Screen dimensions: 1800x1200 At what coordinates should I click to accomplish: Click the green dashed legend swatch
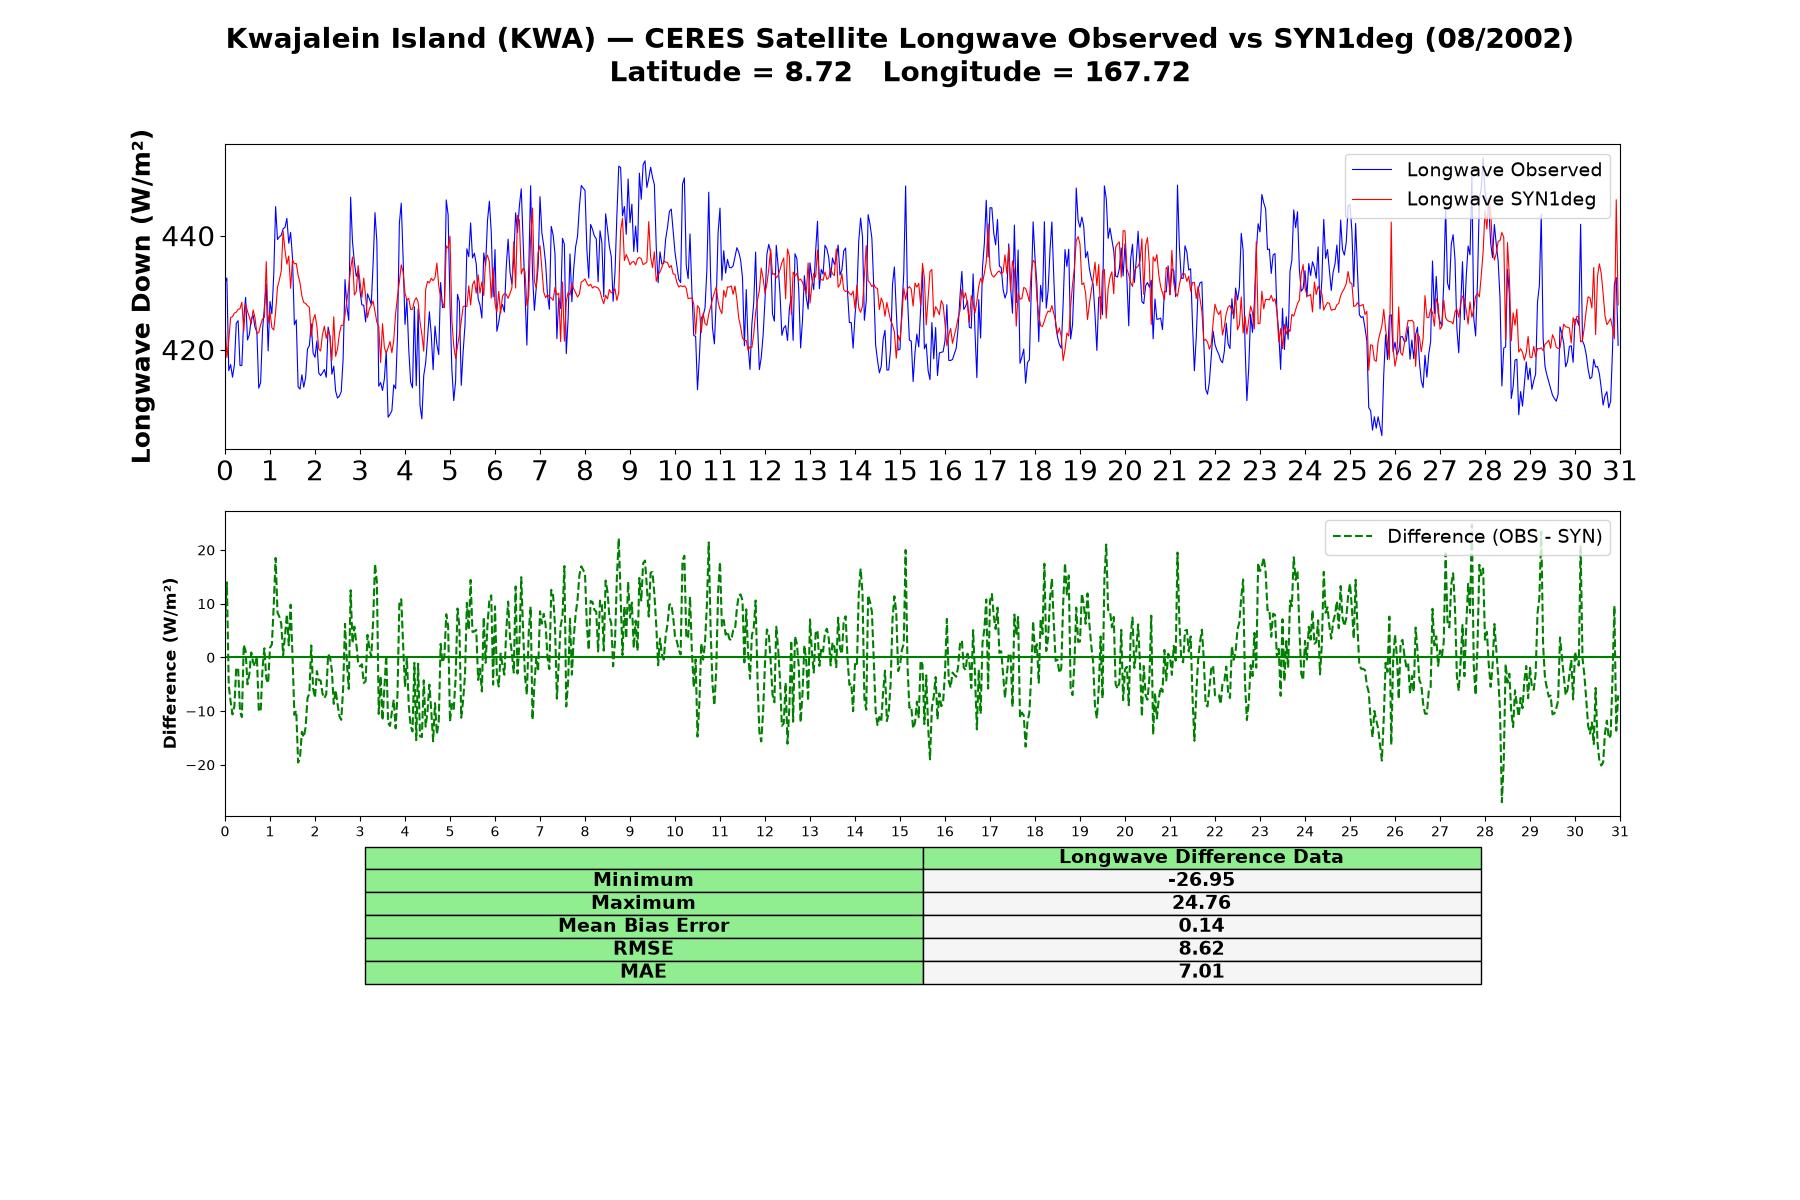pyautogui.click(x=1352, y=537)
